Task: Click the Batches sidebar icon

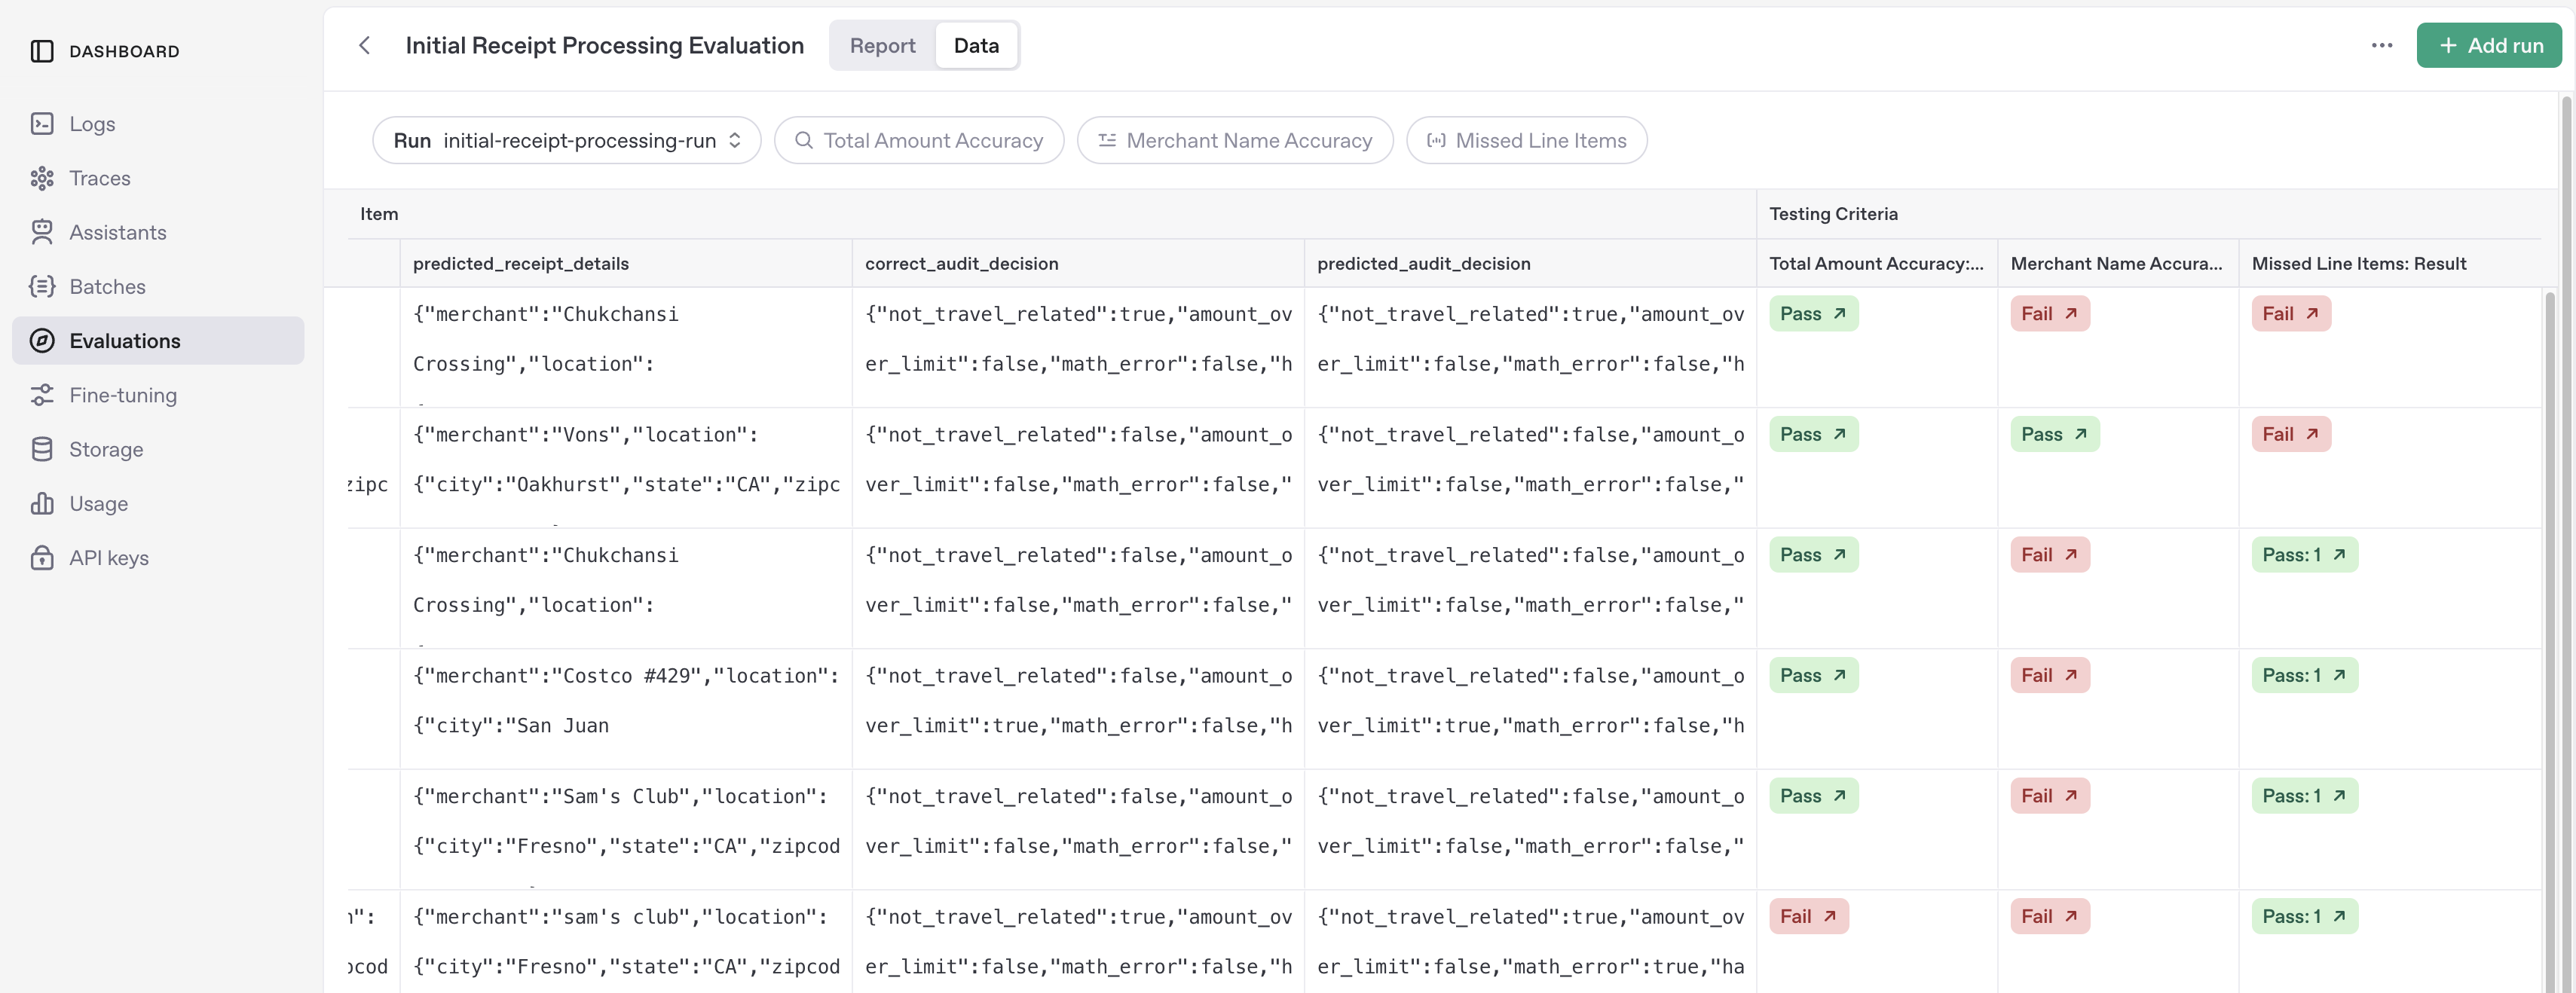Action: (42, 286)
